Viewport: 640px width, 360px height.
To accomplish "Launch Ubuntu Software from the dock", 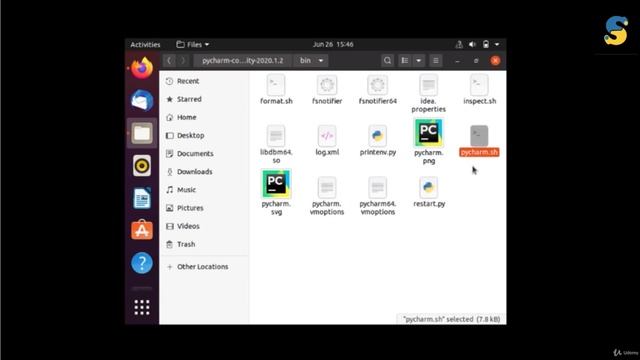I will pos(142,230).
